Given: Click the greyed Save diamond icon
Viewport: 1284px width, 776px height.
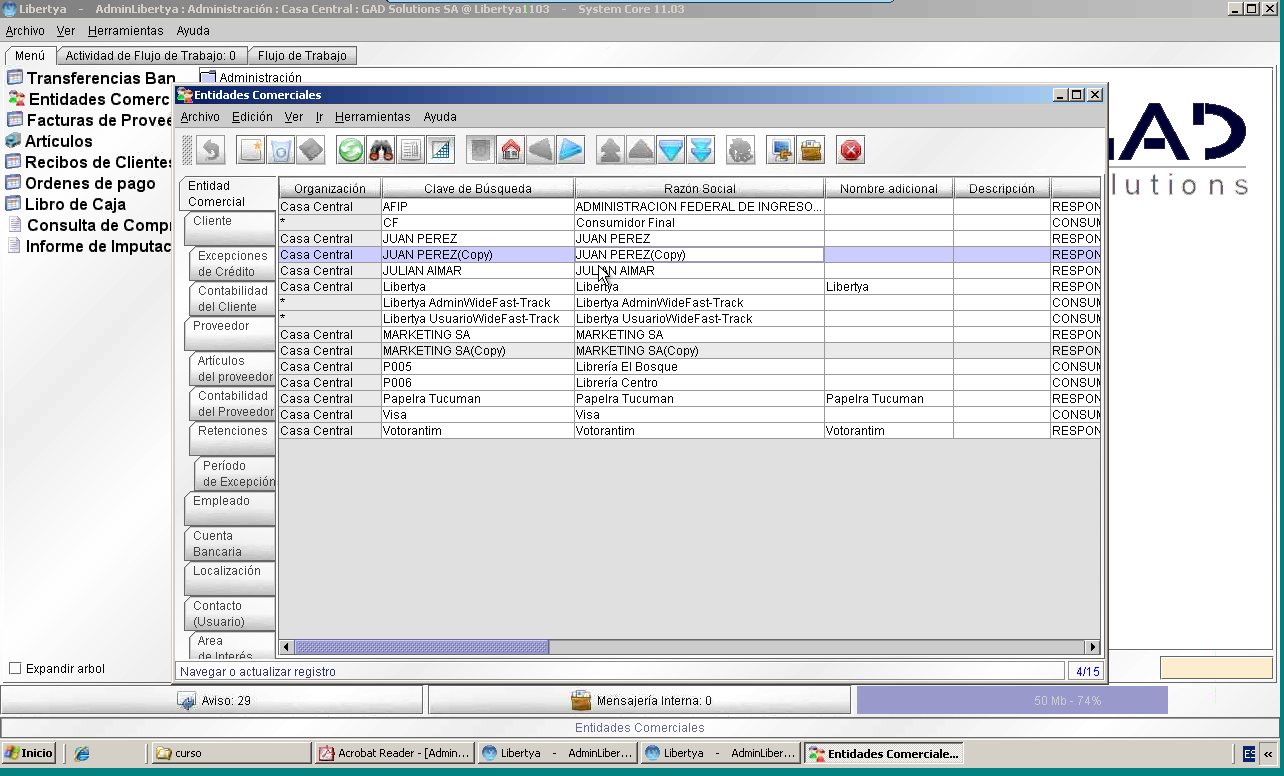Looking at the screenshot, I should pyautogui.click(x=311, y=150).
